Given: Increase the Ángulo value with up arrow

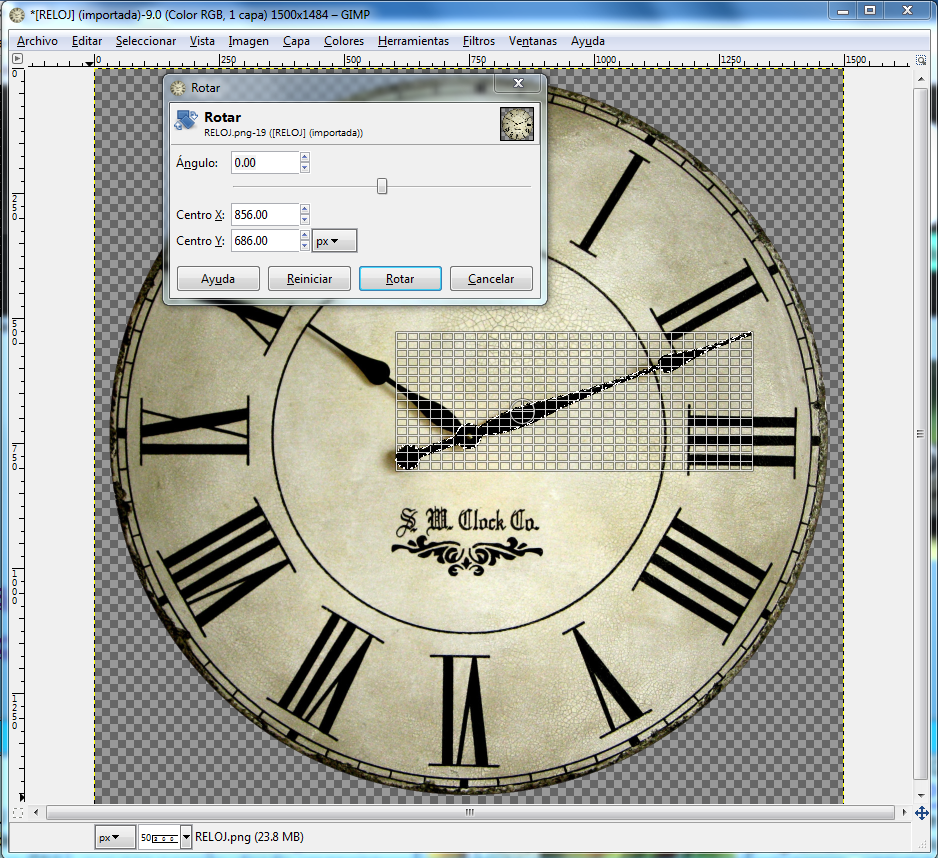Looking at the screenshot, I should click(x=305, y=157).
